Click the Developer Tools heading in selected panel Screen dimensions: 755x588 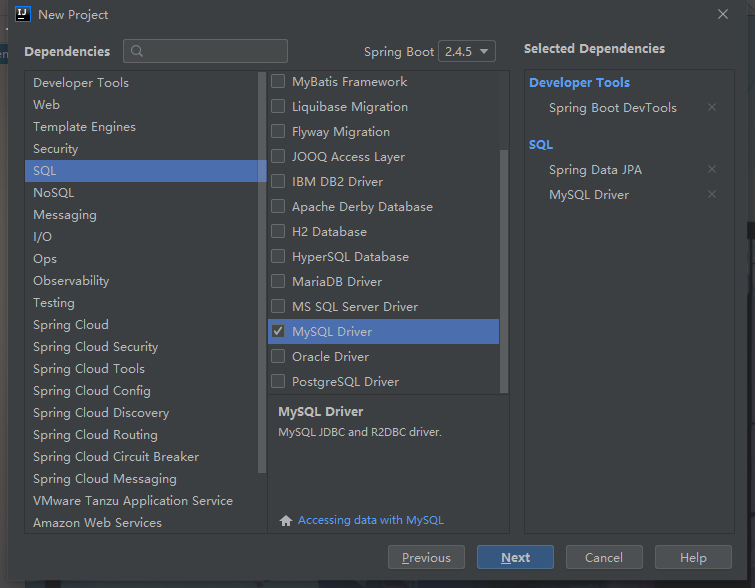[579, 83]
